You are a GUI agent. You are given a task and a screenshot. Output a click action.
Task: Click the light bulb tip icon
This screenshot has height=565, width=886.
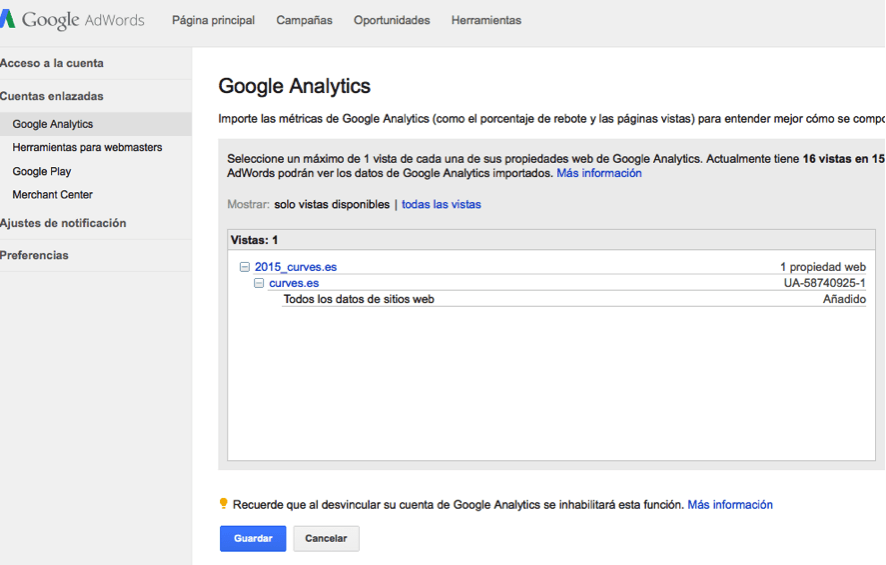tap(223, 503)
